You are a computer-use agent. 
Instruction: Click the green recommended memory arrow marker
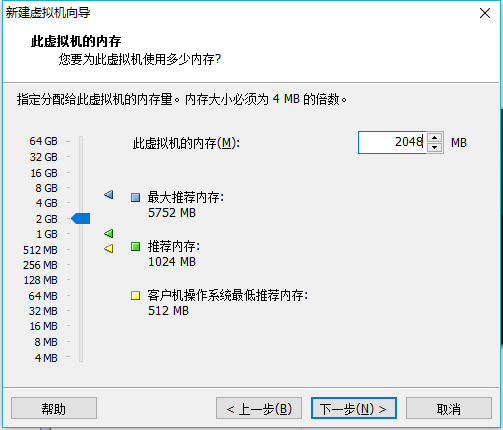click(x=109, y=233)
